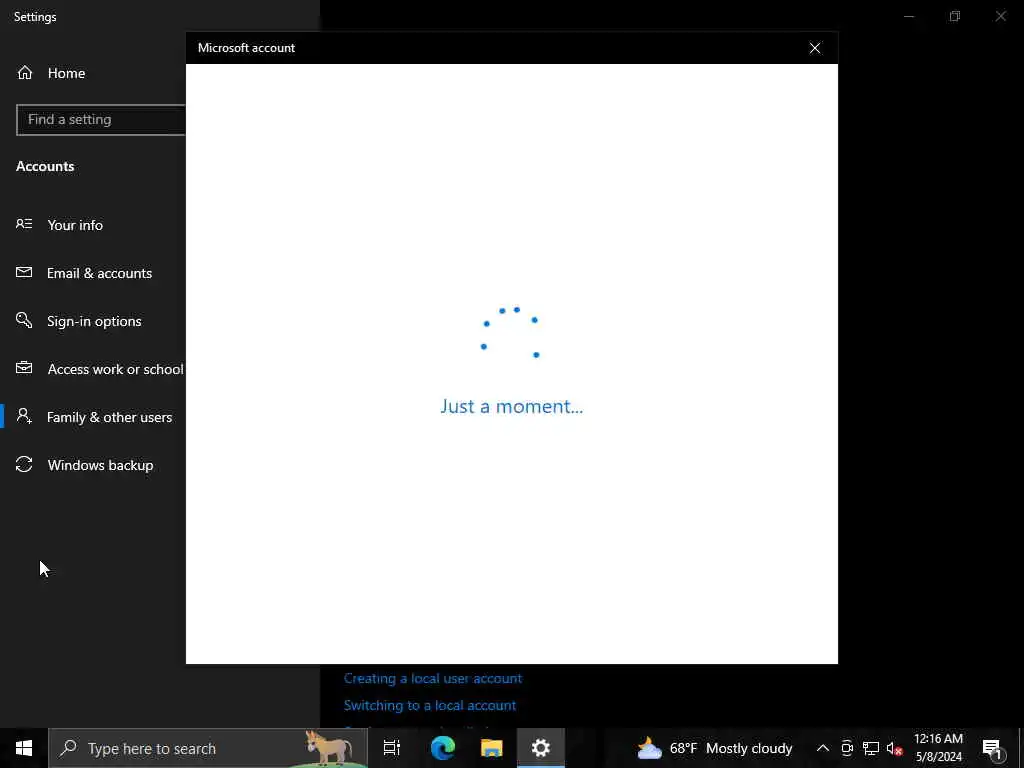Click the taskbar search box
The height and width of the screenshot is (768, 1024).
(x=208, y=748)
